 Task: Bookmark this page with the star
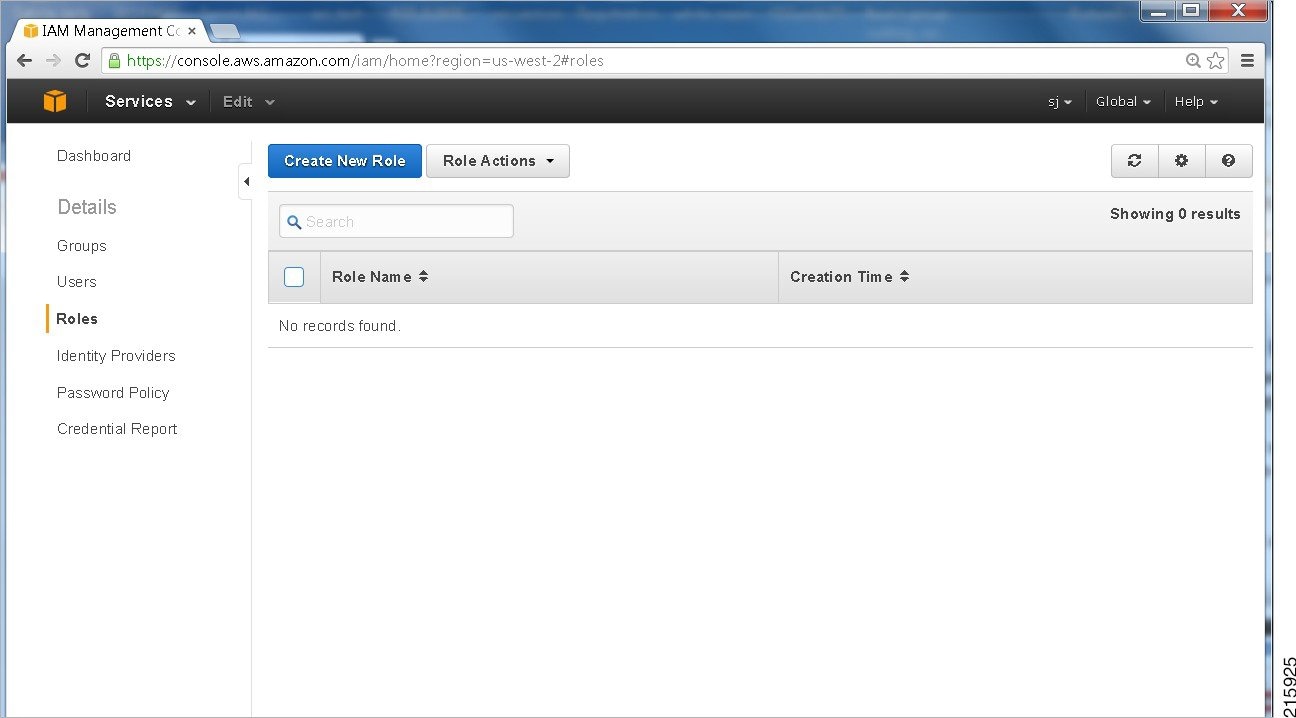click(x=1216, y=61)
